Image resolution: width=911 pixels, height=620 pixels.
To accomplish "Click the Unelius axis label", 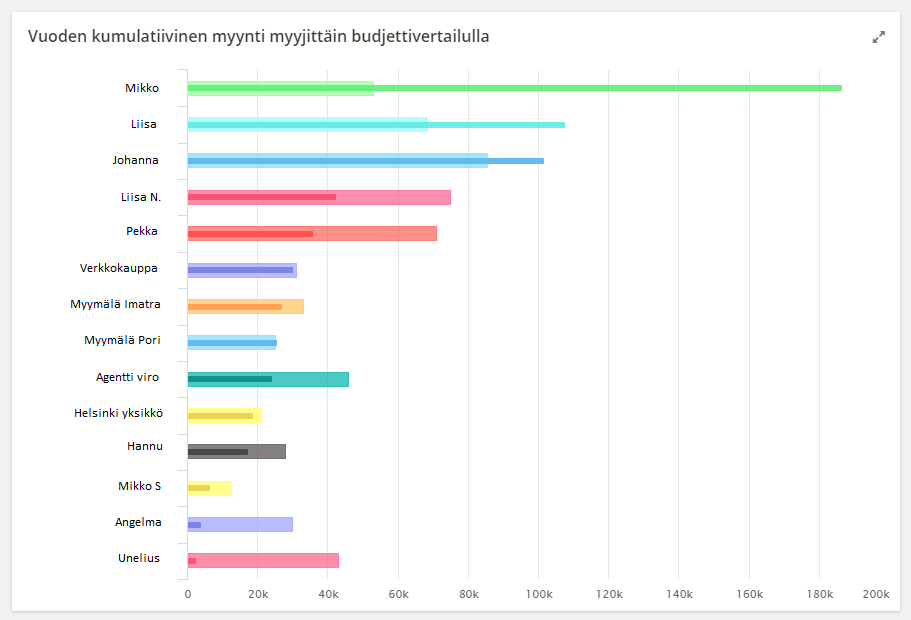I will coord(138,558).
